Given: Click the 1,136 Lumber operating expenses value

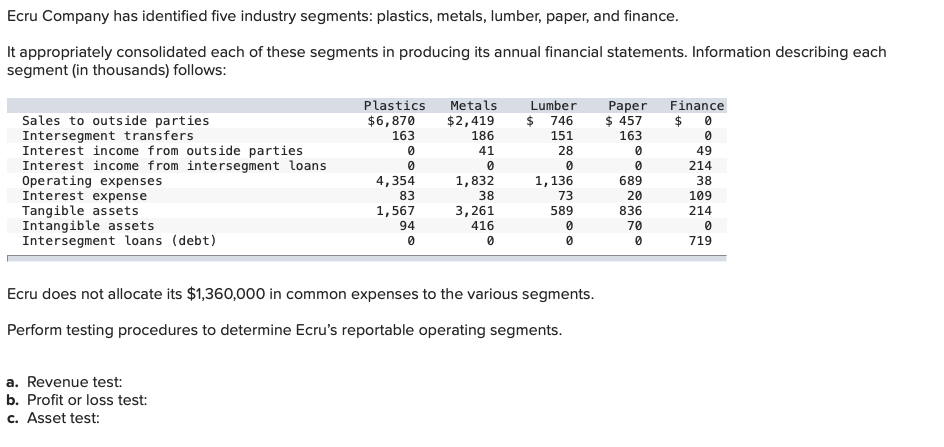Looking at the screenshot, I should coord(554,181).
